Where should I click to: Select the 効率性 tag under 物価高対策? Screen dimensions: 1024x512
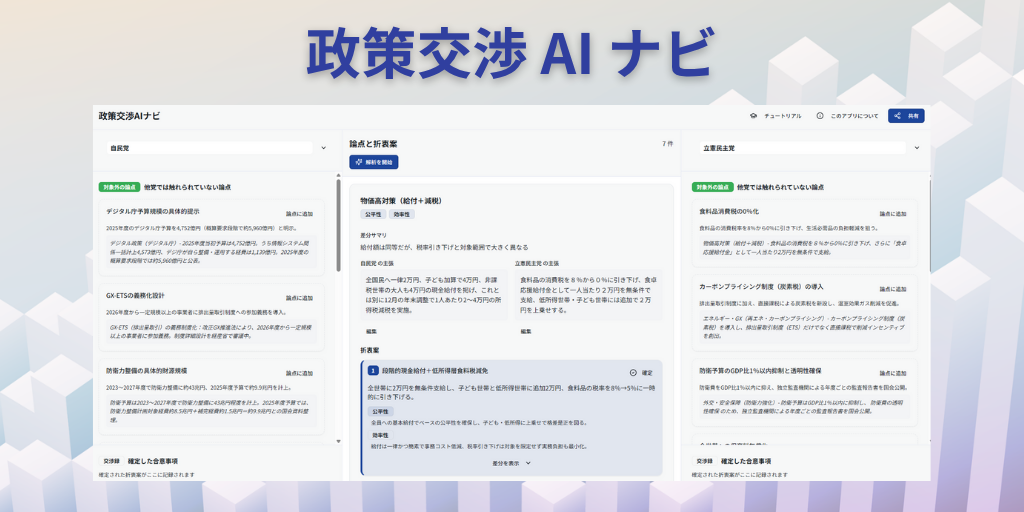pyautogui.click(x=401, y=214)
